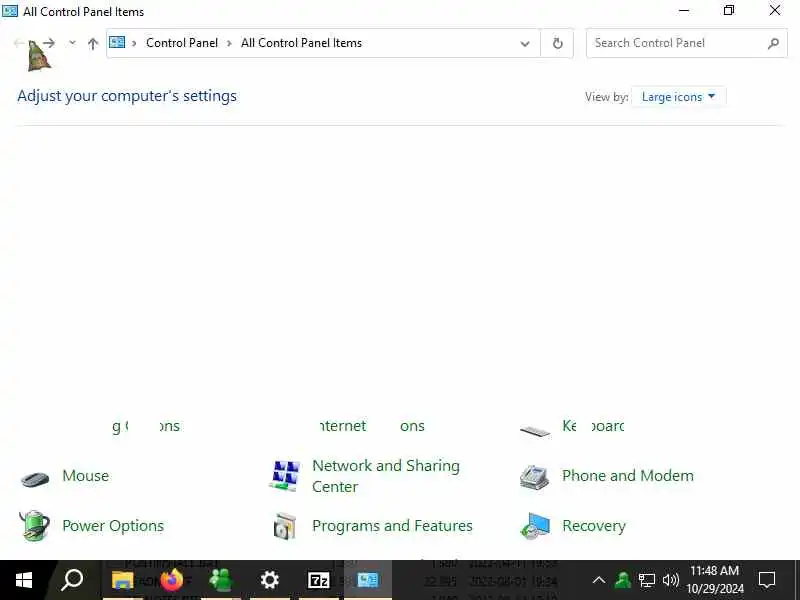
Task: Open the network tray icon
Action: (647, 580)
